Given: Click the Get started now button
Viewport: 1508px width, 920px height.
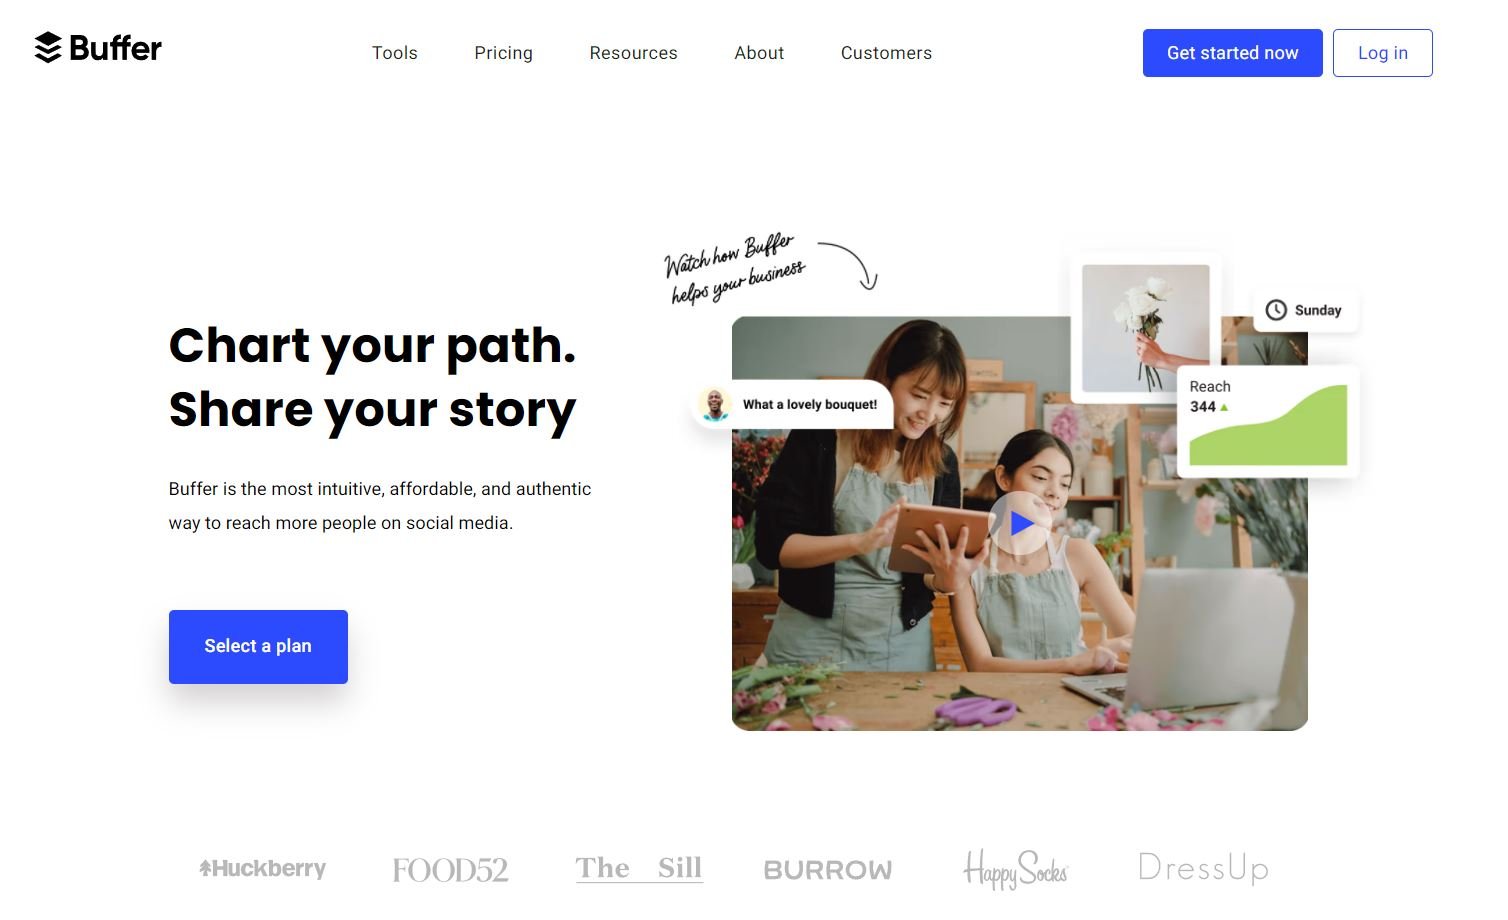Looking at the screenshot, I should coord(1232,53).
